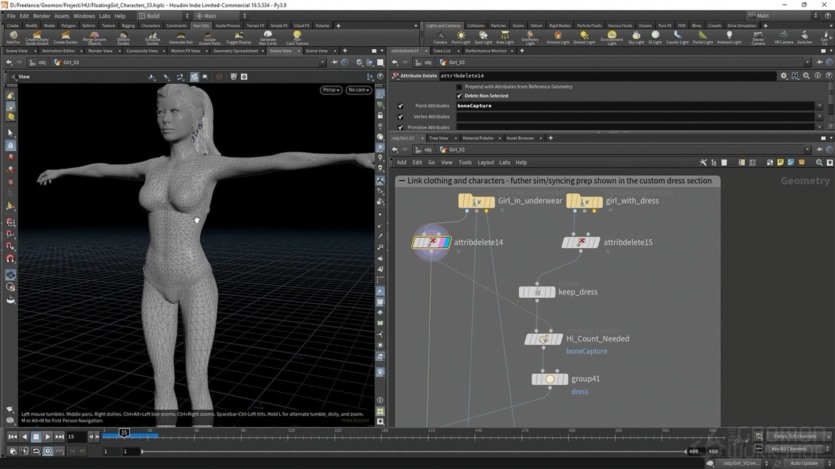835x469 pixels.
Task: Open the Render menu
Action: [41, 16]
